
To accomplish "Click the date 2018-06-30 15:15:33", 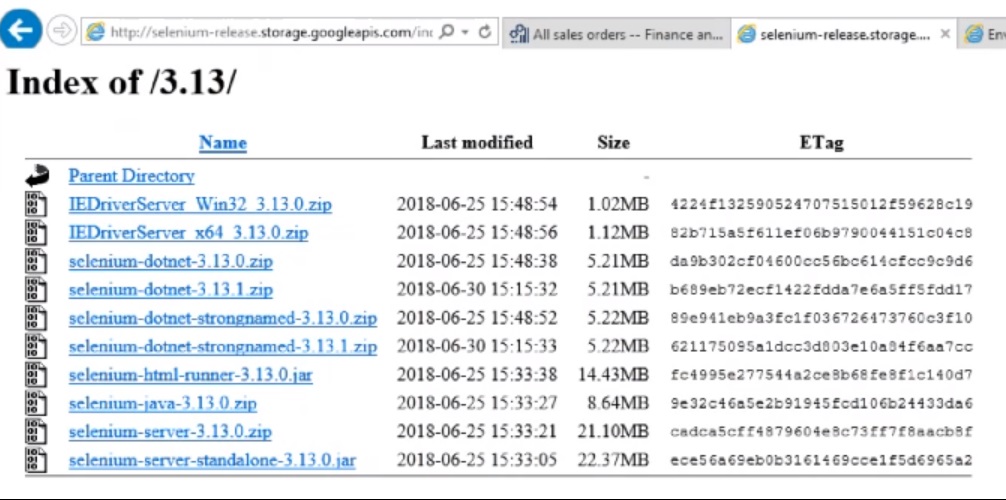I will 477,347.
